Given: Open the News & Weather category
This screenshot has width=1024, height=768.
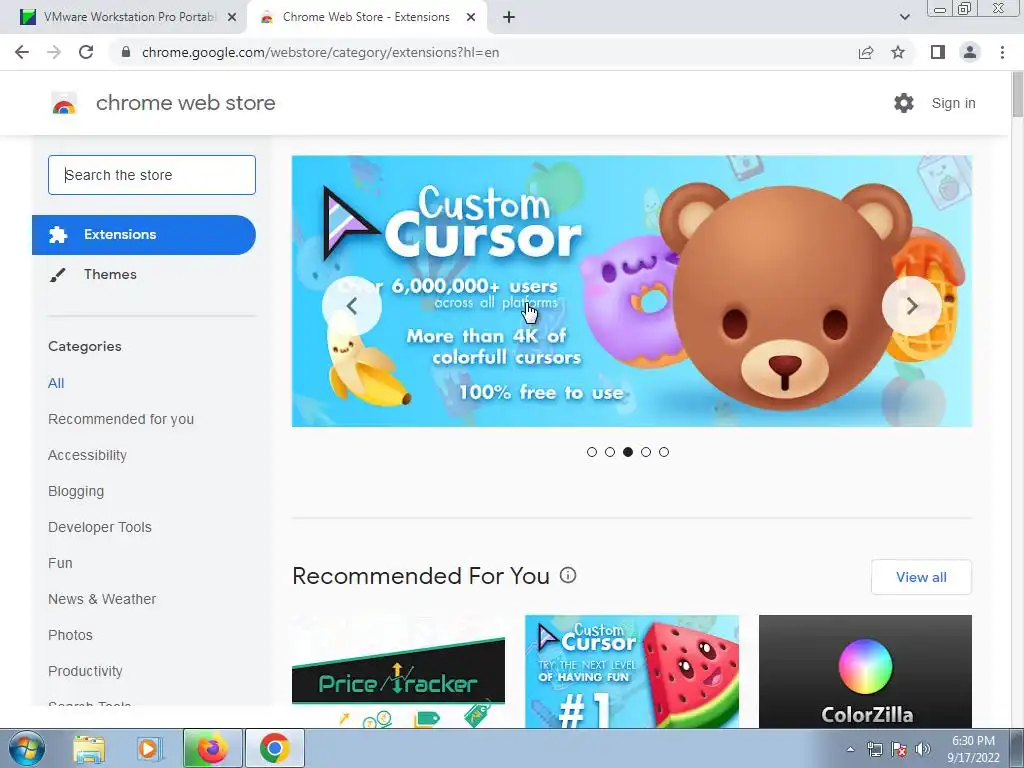Looking at the screenshot, I should pyautogui.click(x=102, y=599).
